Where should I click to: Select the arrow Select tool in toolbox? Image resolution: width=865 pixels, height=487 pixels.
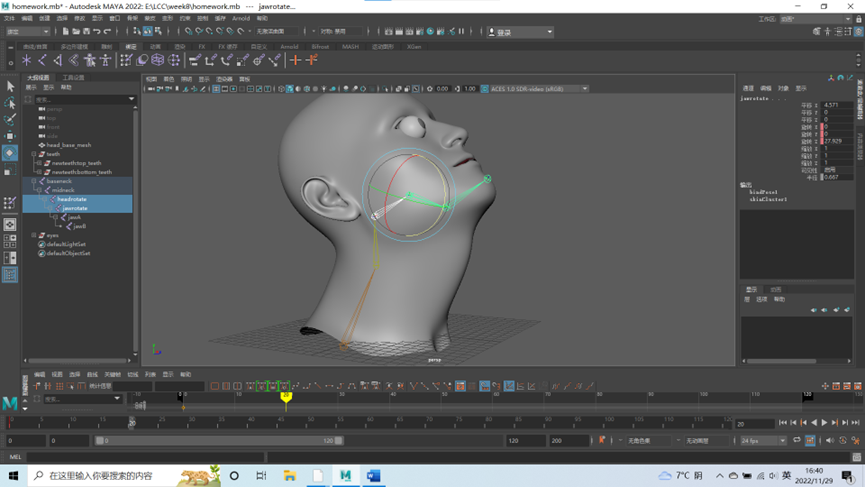[x=10, y=87]
